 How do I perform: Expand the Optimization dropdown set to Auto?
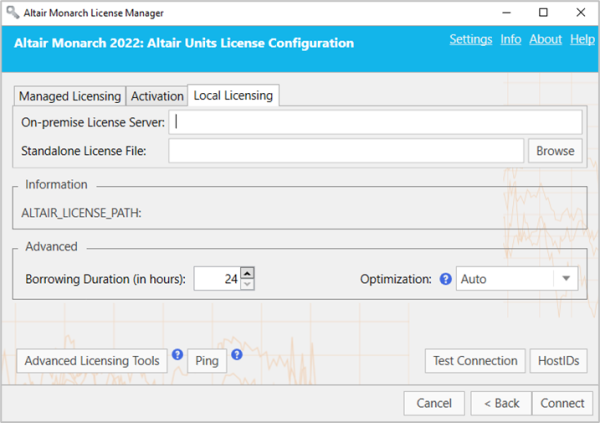coord(565,279)
